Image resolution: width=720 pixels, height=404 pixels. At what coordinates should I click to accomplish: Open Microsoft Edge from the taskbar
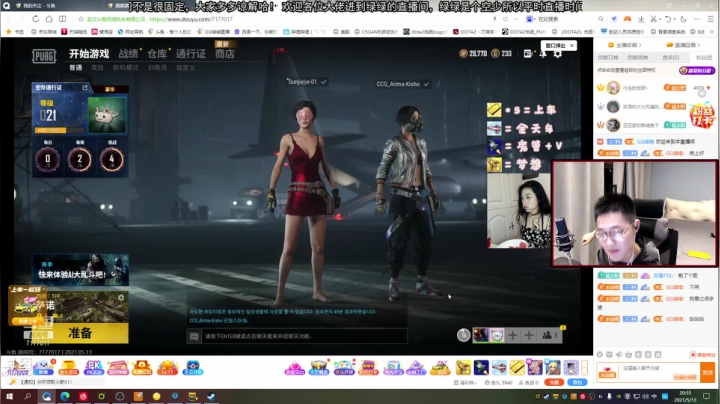point(65,396)
